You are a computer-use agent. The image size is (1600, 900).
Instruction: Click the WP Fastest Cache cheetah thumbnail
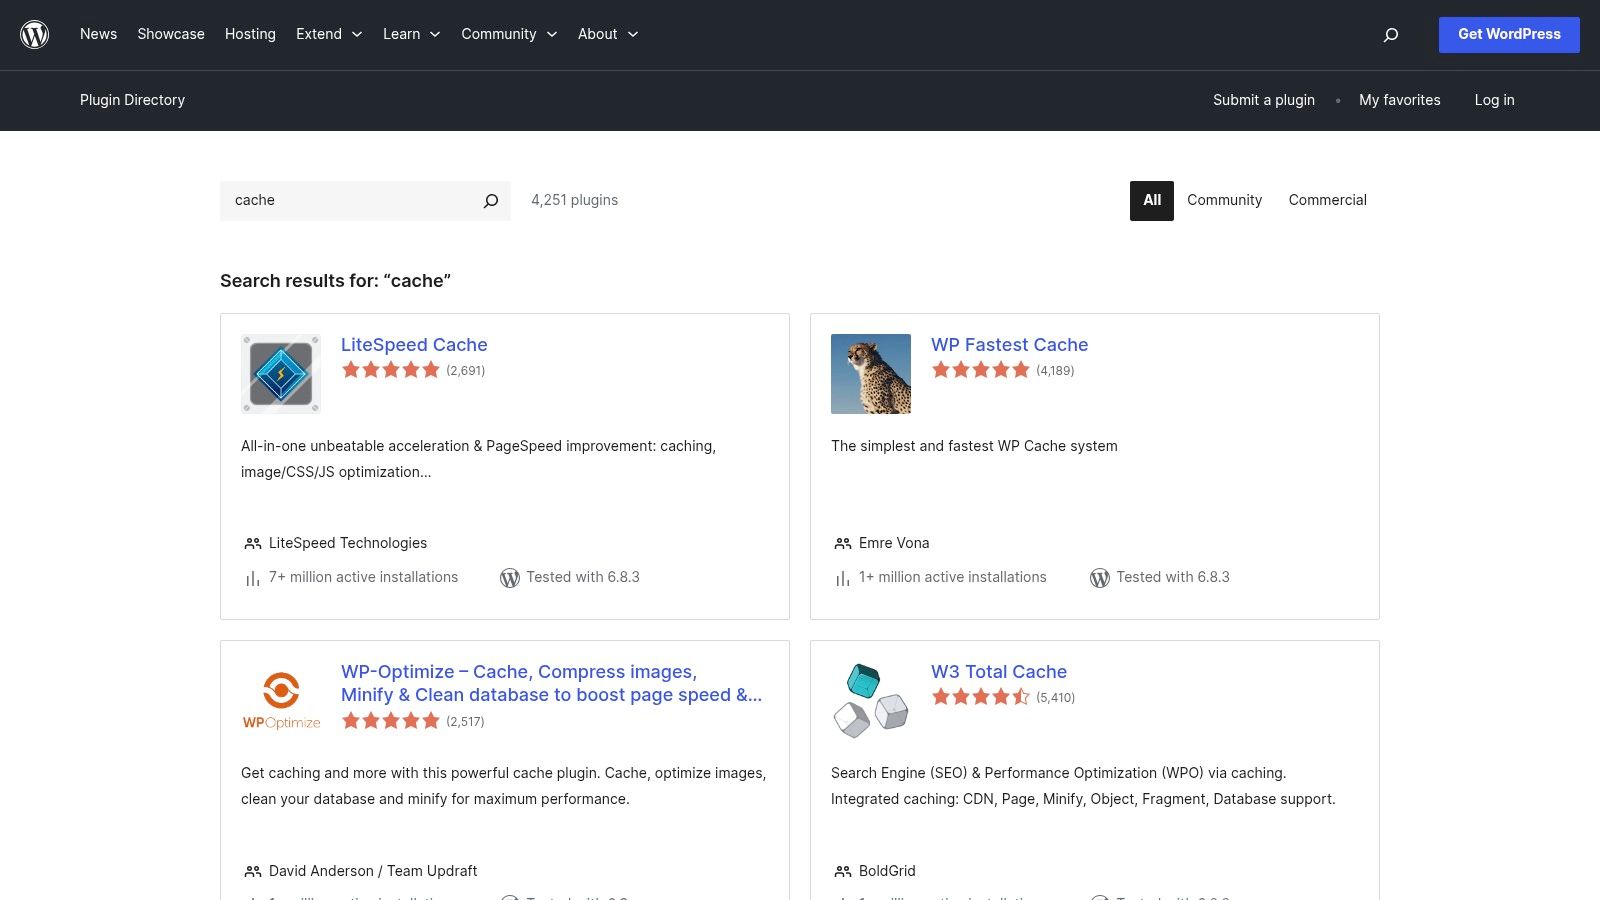(871, 373)
